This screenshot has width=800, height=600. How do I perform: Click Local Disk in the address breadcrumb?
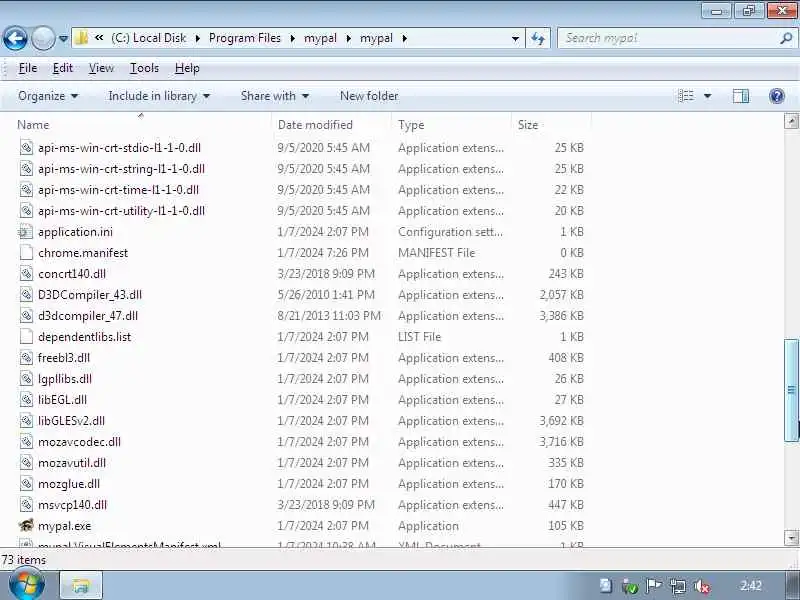148,38
